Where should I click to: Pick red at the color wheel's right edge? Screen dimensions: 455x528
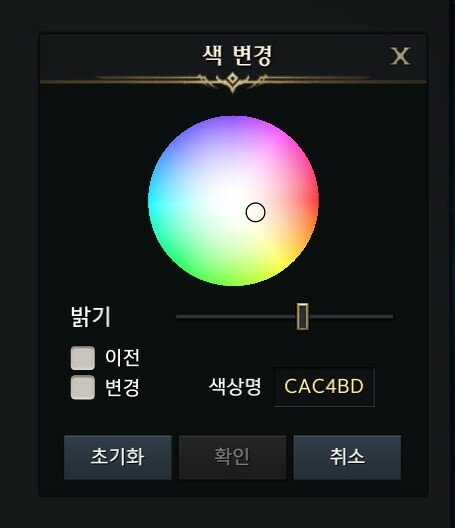pyautogui.click(x=315, y=202)
